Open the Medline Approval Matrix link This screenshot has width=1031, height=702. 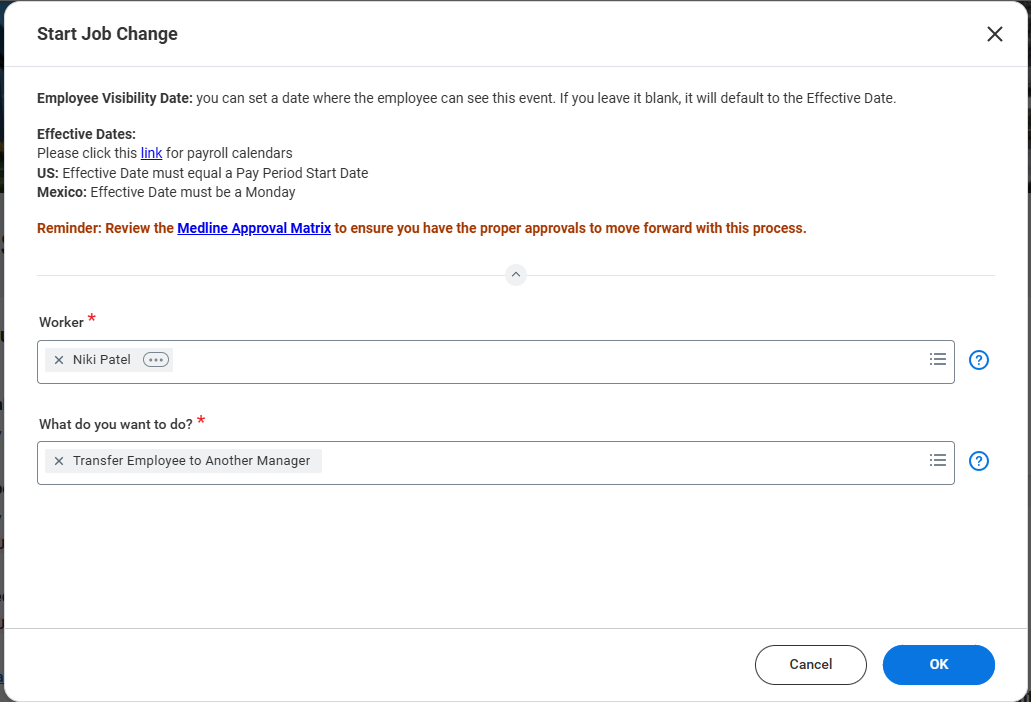click(x=254, y=228)
